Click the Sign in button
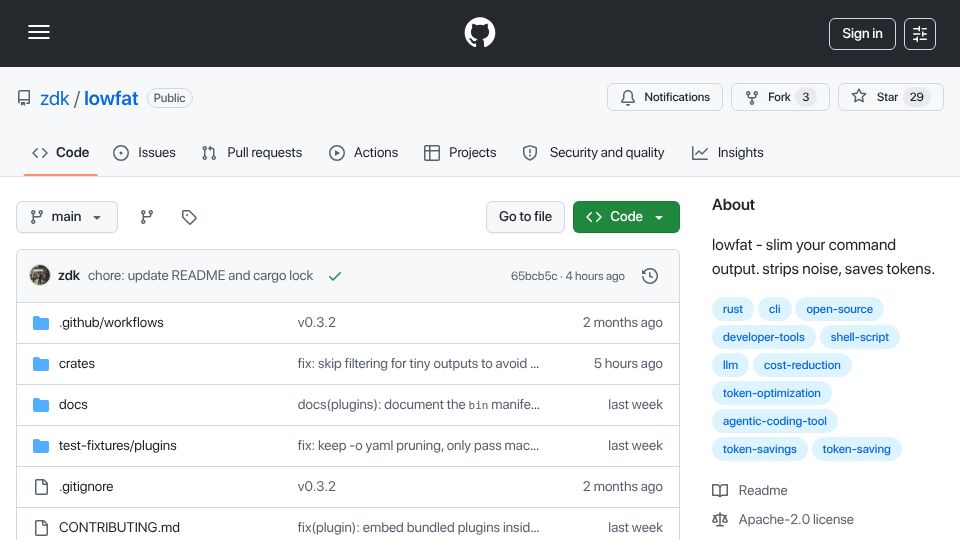The width and height of the screenshot is (960, 540). pos(862,34)
